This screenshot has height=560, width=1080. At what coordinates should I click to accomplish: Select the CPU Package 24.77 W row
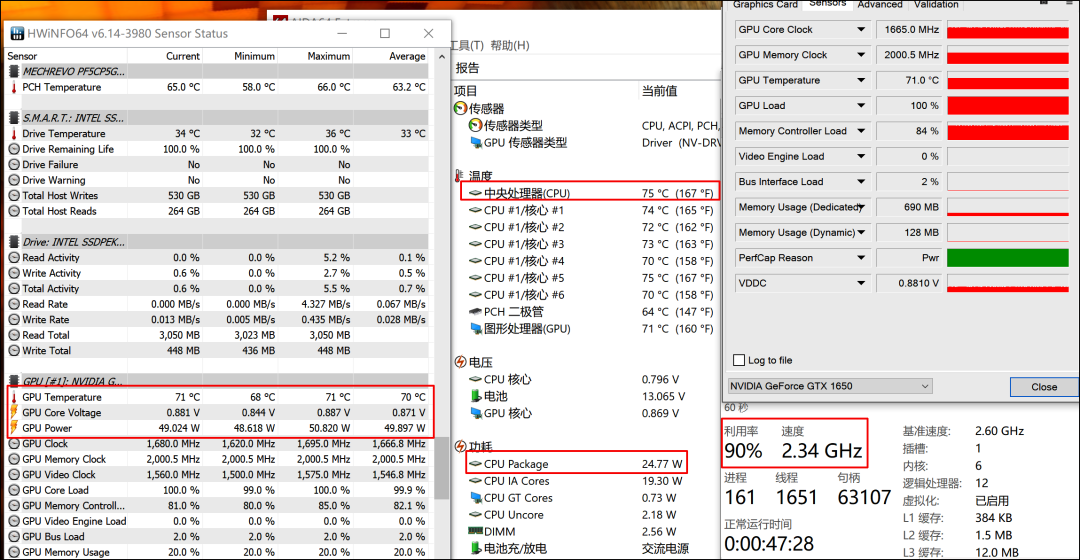point(577,464)
